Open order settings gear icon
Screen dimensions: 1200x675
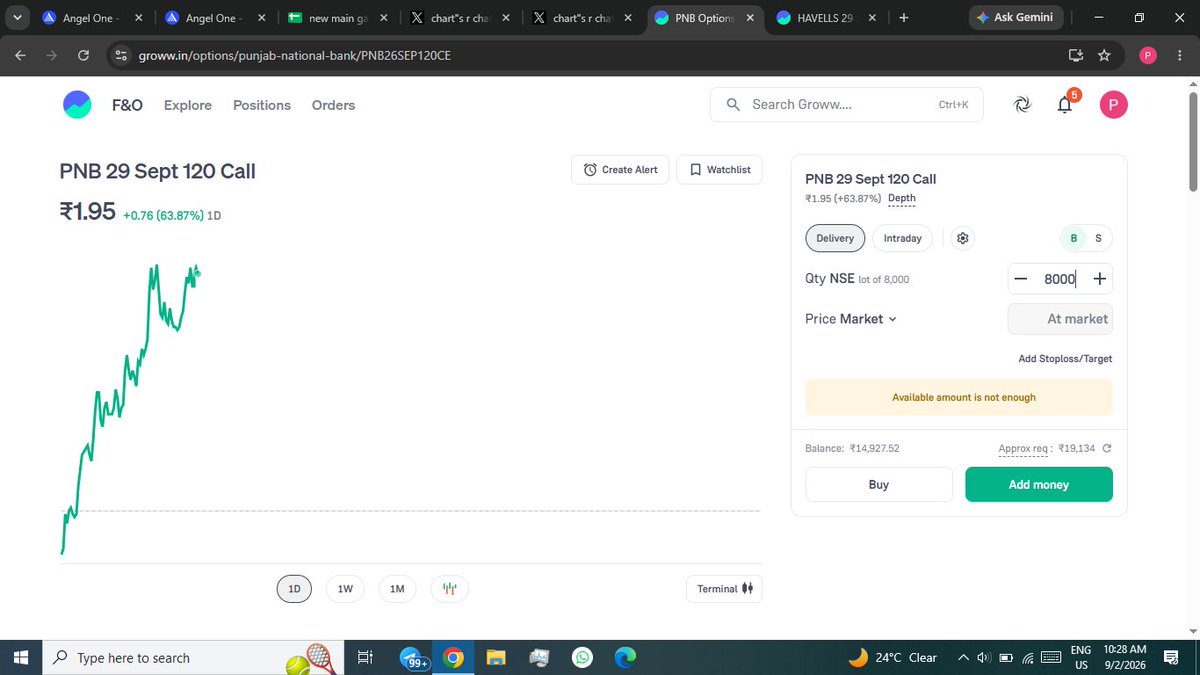[x=963, y=238]
